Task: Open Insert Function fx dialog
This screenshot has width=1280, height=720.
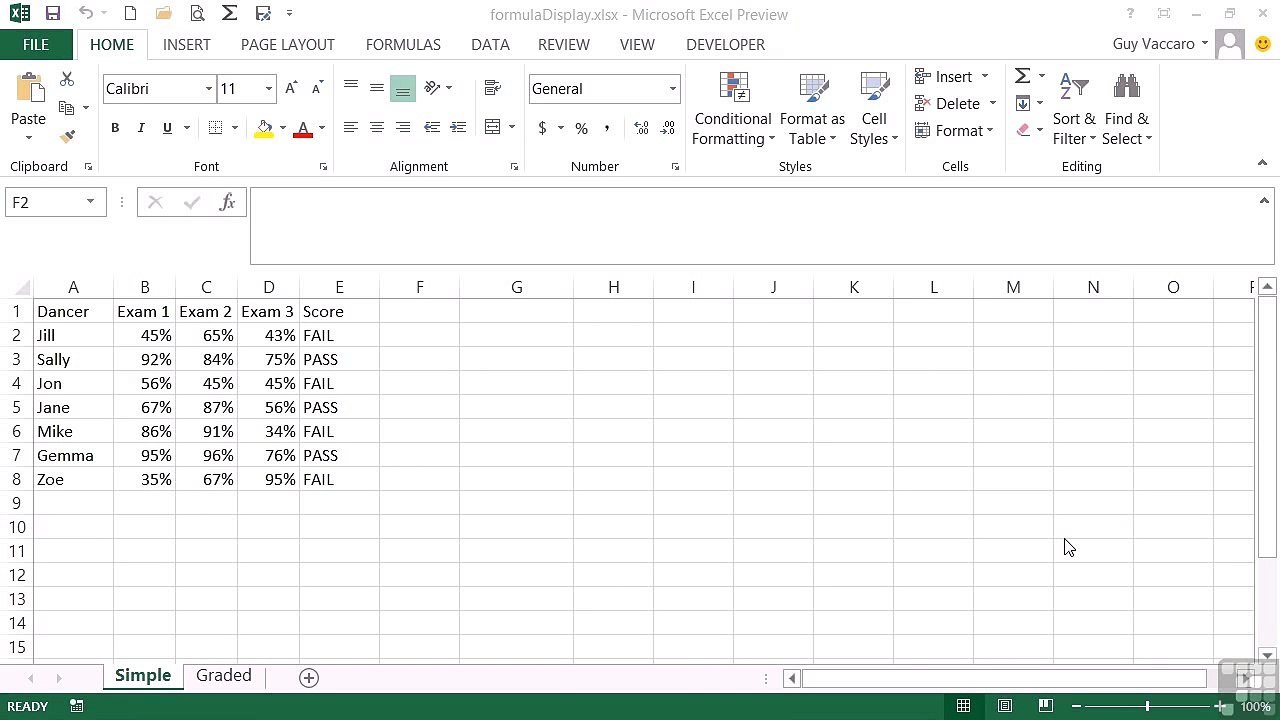Action: (x=227, y=202)
